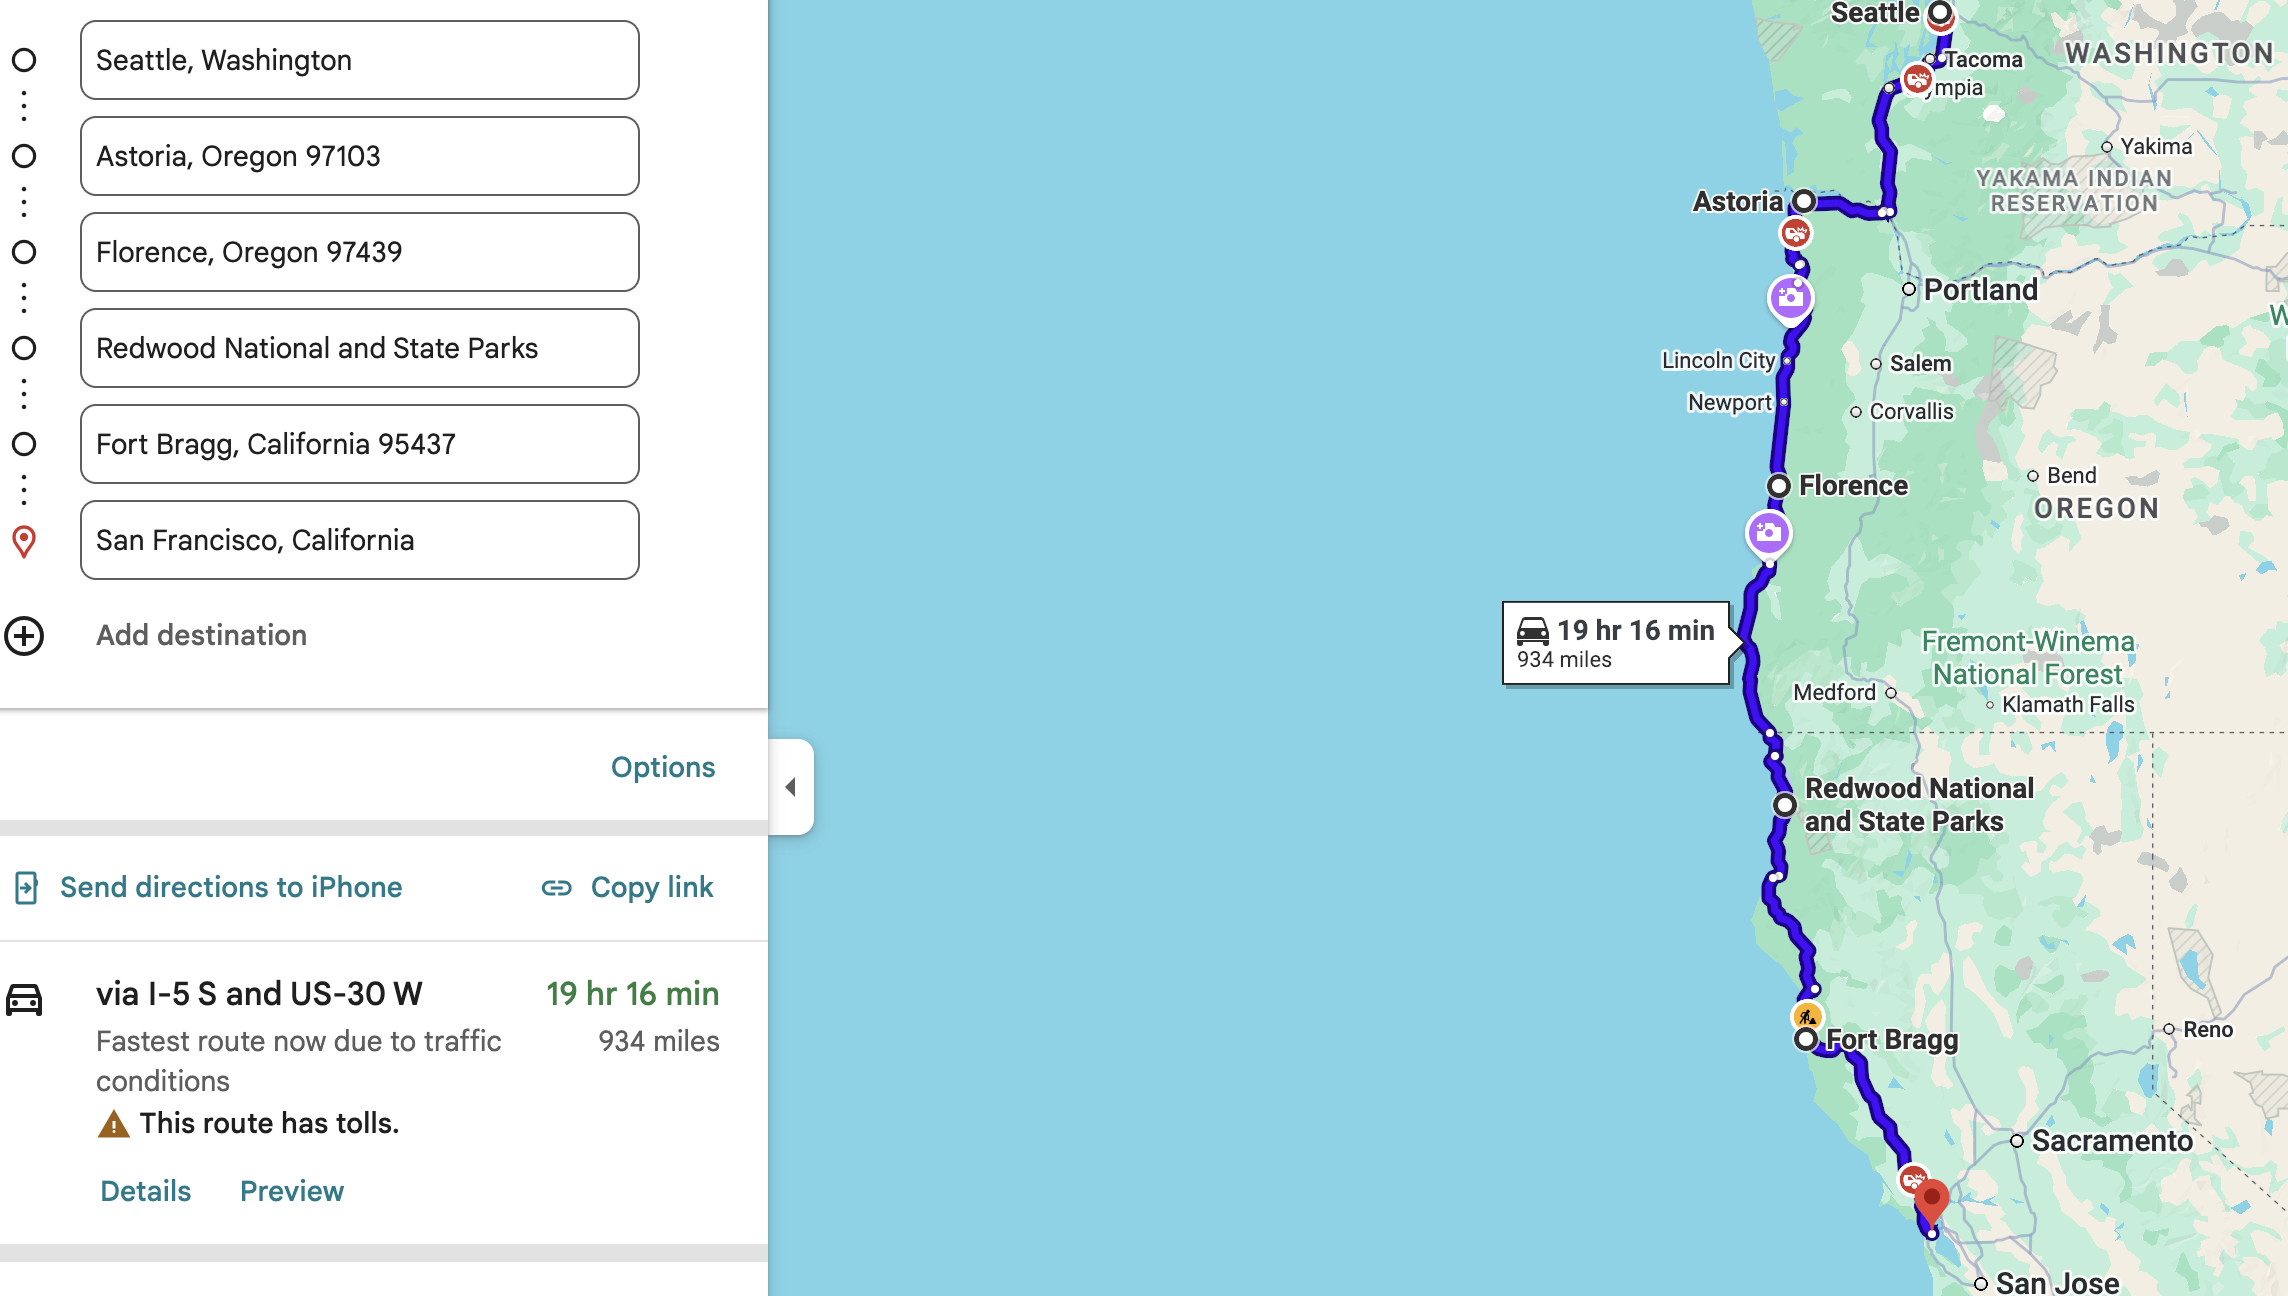Screen dimensions: 2288x1296
Task: Open the photo spot icon south of Astoria
Action: tap(1789, 296)
